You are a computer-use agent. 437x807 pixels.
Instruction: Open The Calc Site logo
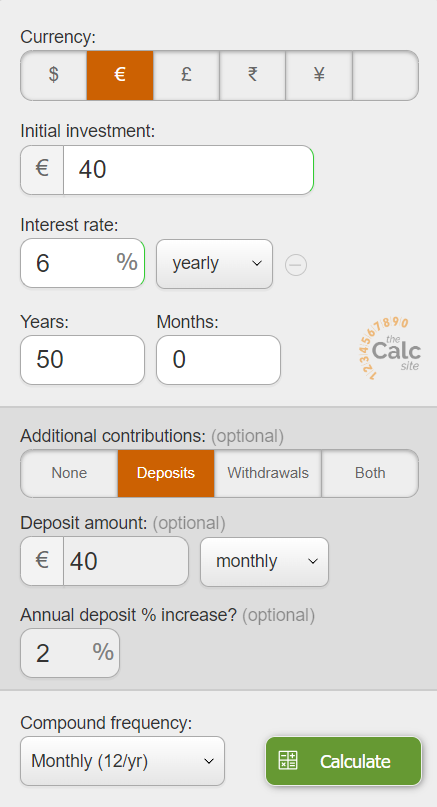click(390, 348)
